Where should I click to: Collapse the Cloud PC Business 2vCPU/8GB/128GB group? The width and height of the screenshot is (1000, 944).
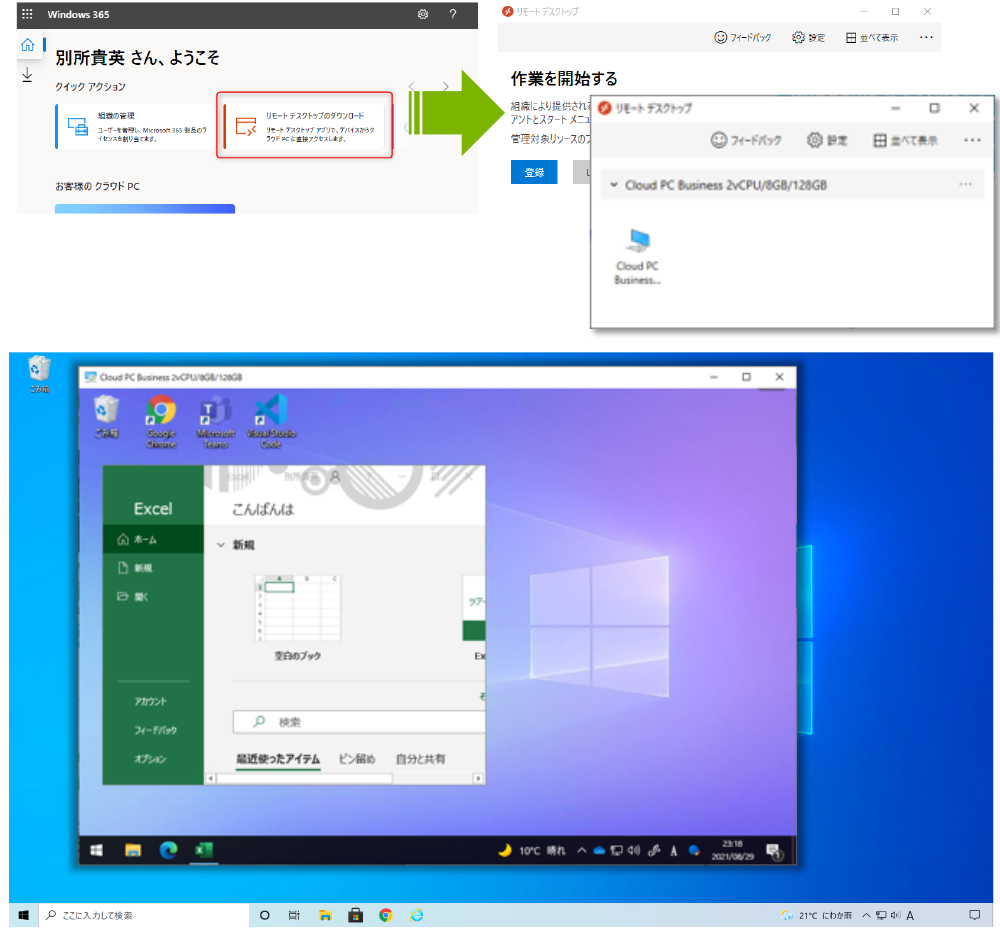614,185
